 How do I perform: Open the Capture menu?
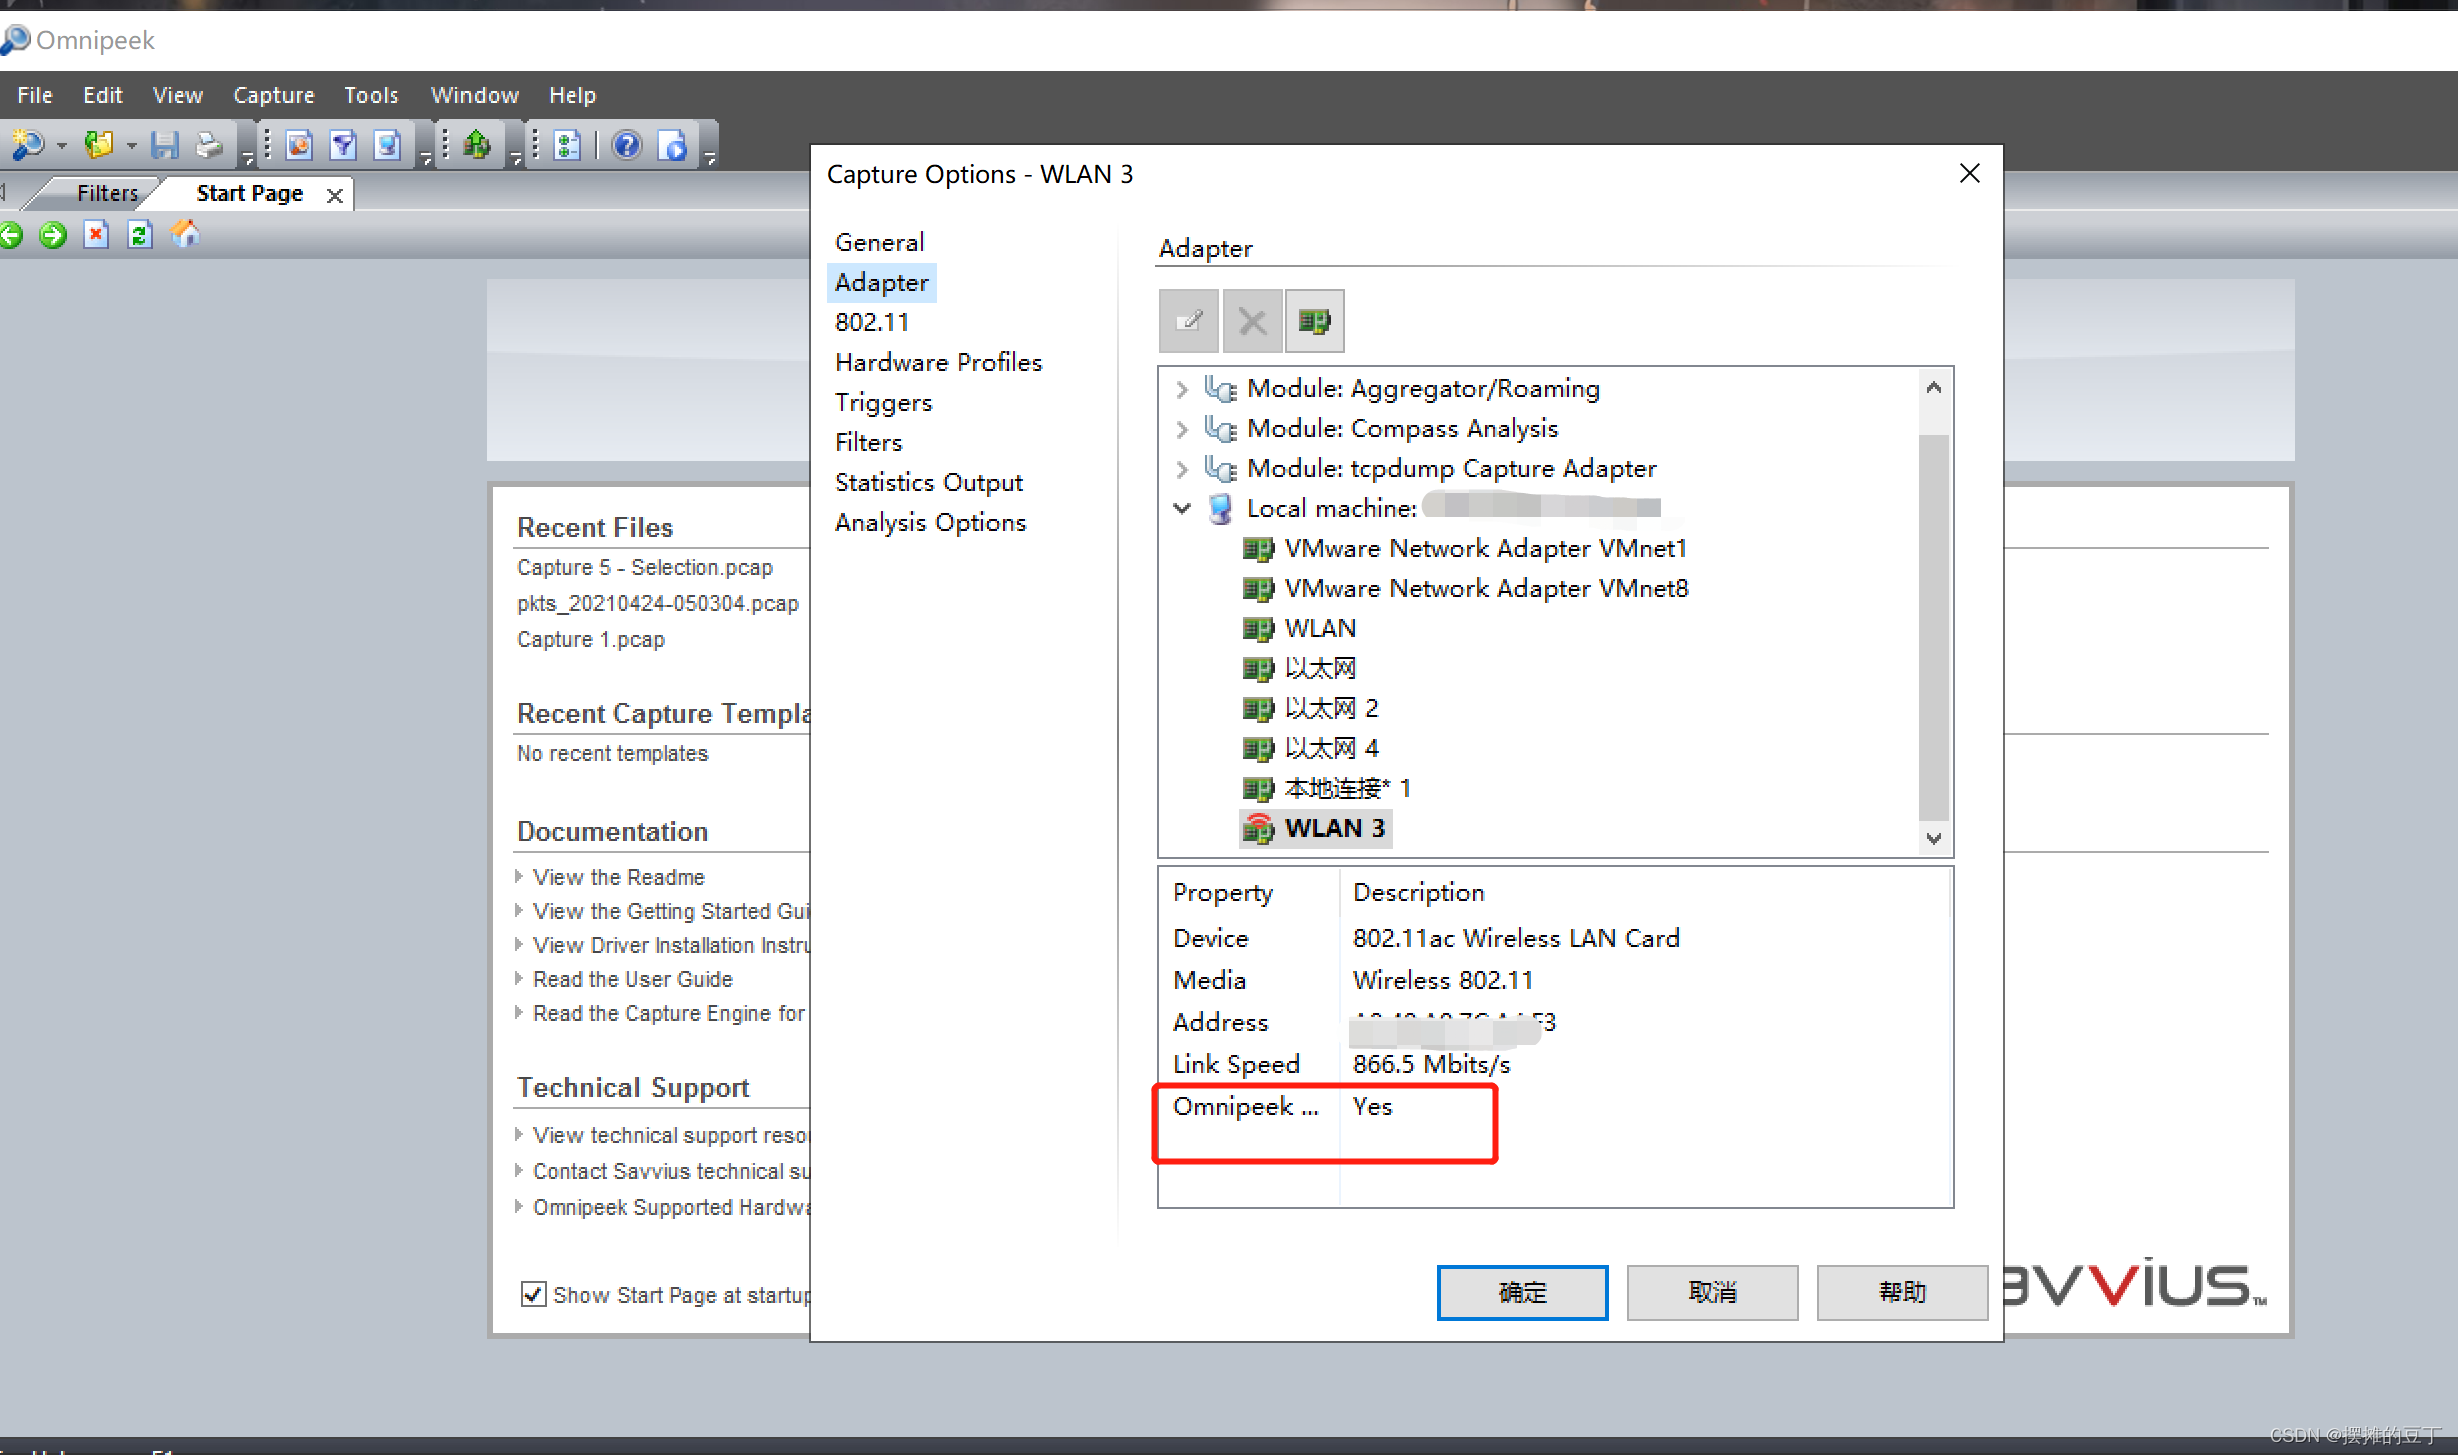click(273, 95)
